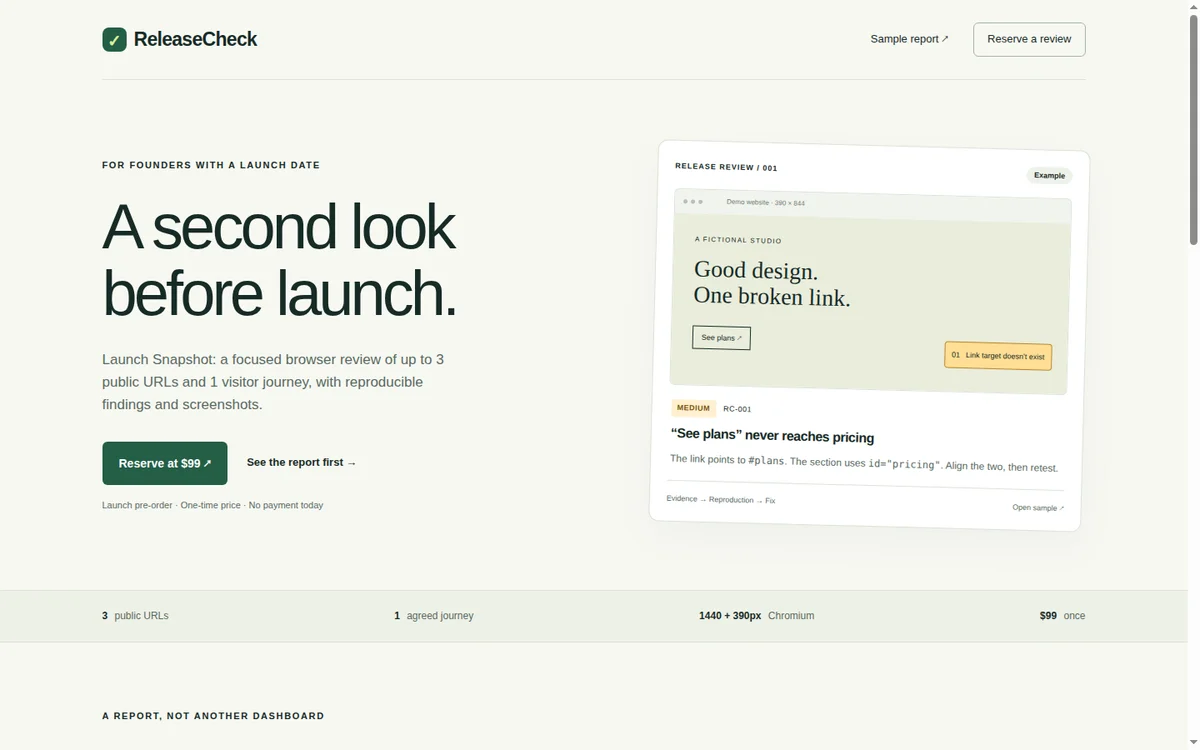1200x750 pixels.
Task: Select the RC-001 finding identifier
Action: coord(737,409)
